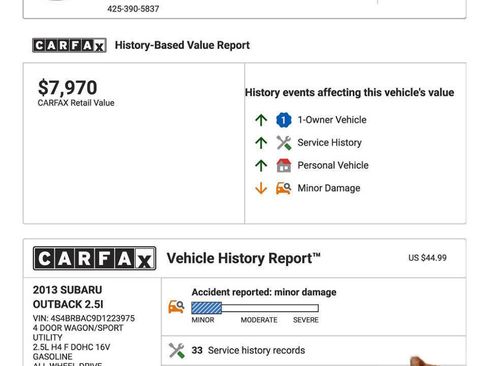Click the Minor Damage text
Image resolution: width=488 pixels, height=366 pixels.
tap(329, 188)
